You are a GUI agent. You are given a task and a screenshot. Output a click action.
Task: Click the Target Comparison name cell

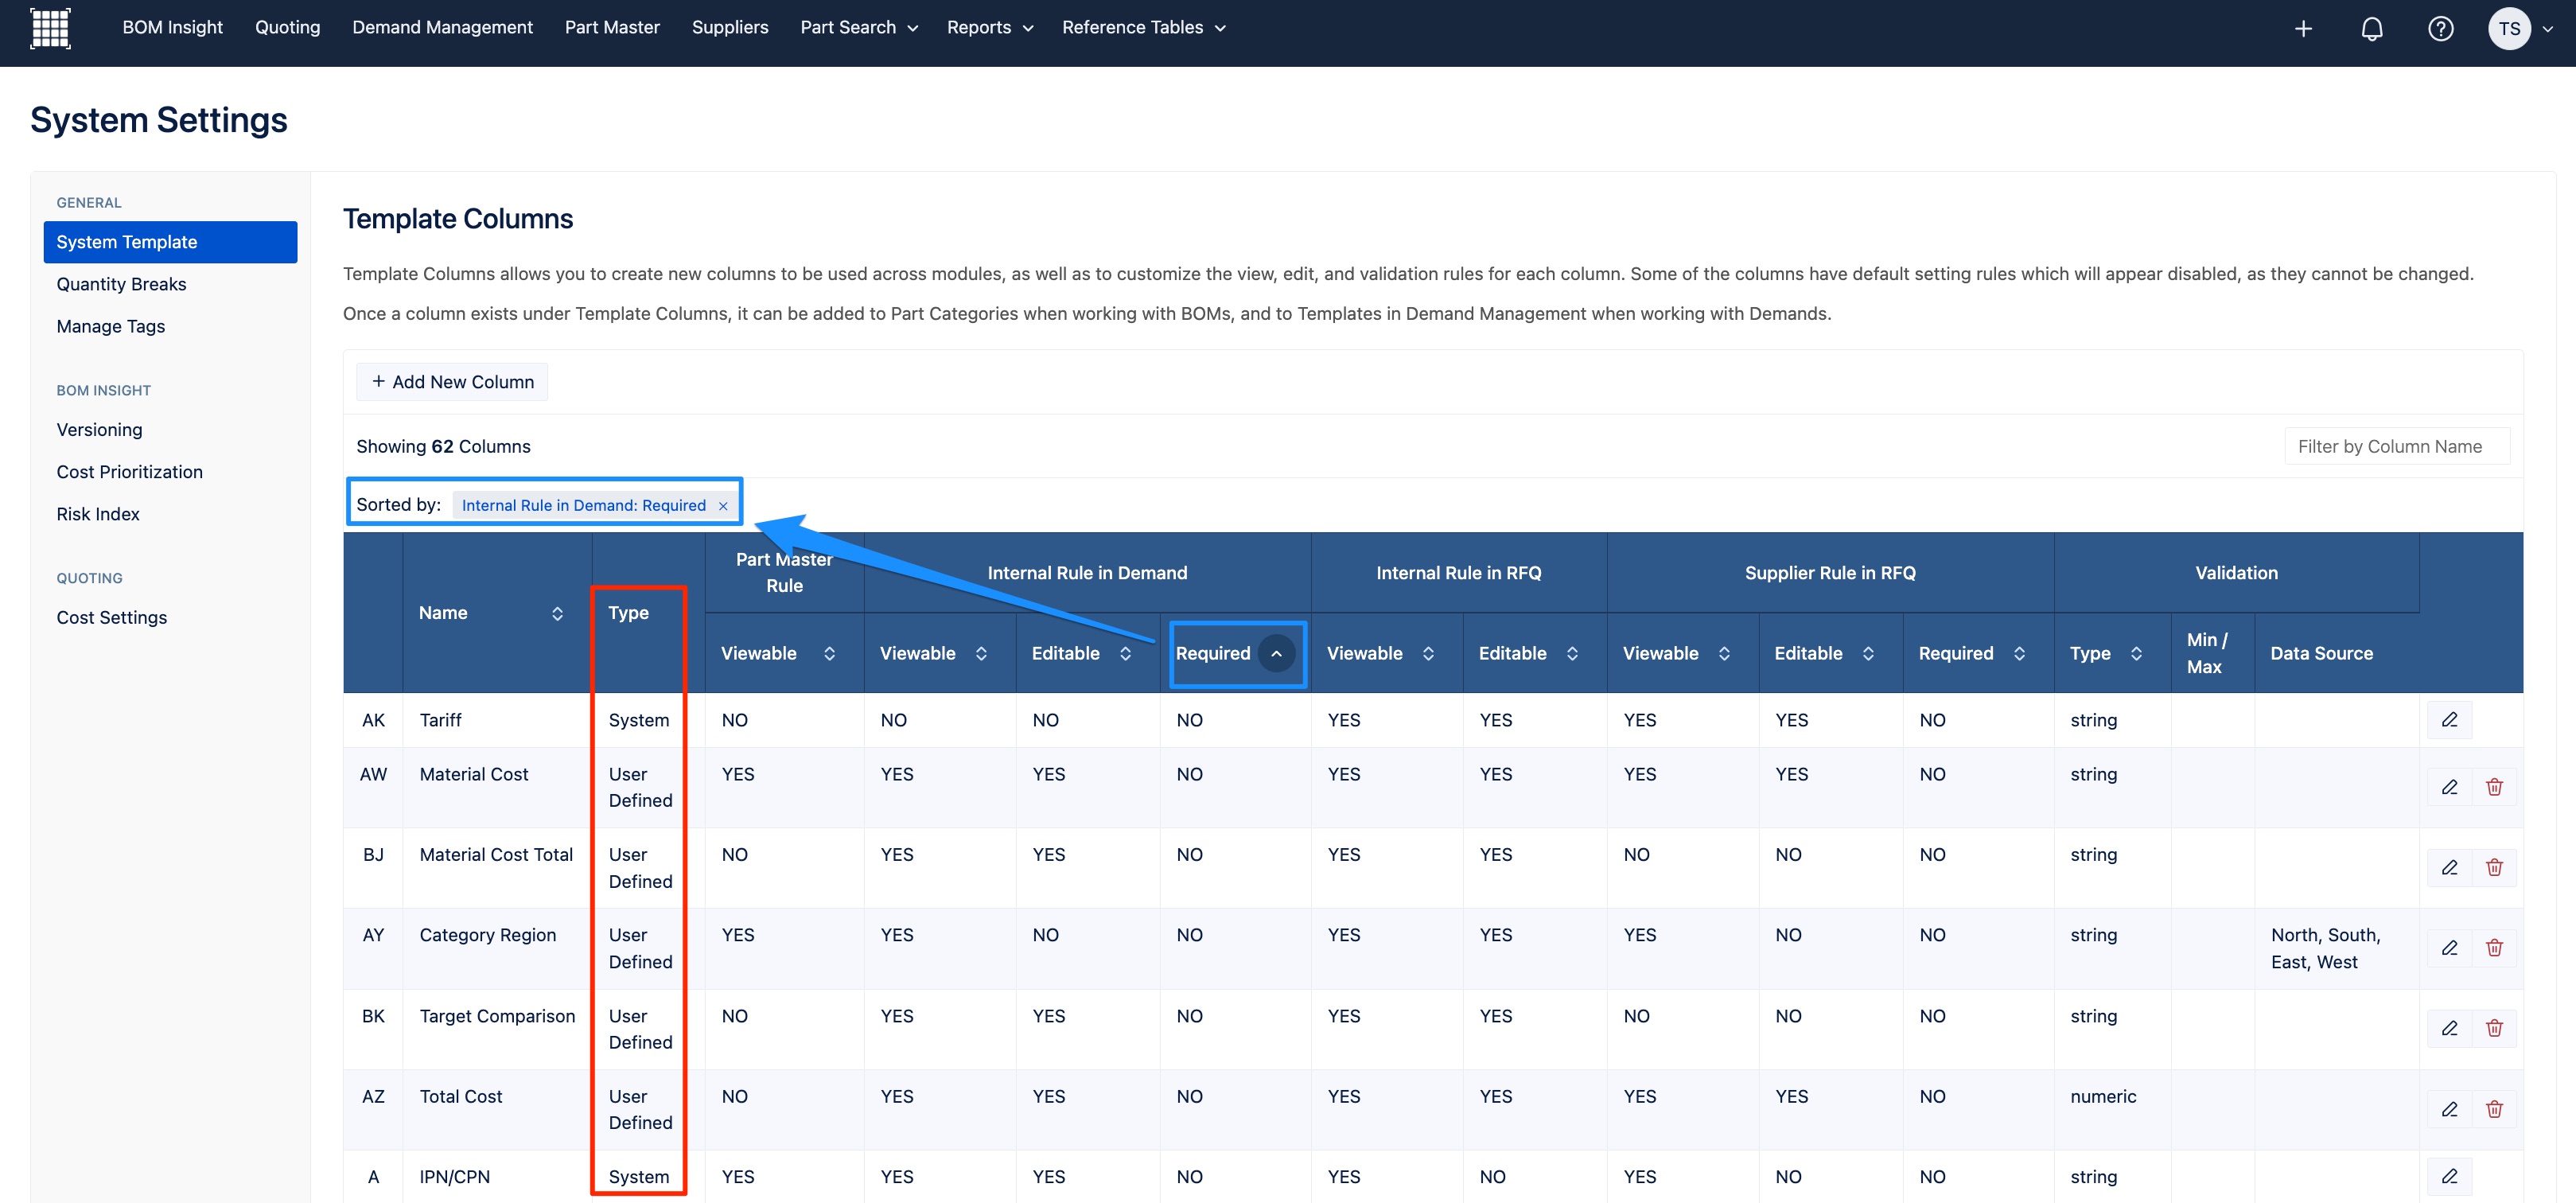497,1016
